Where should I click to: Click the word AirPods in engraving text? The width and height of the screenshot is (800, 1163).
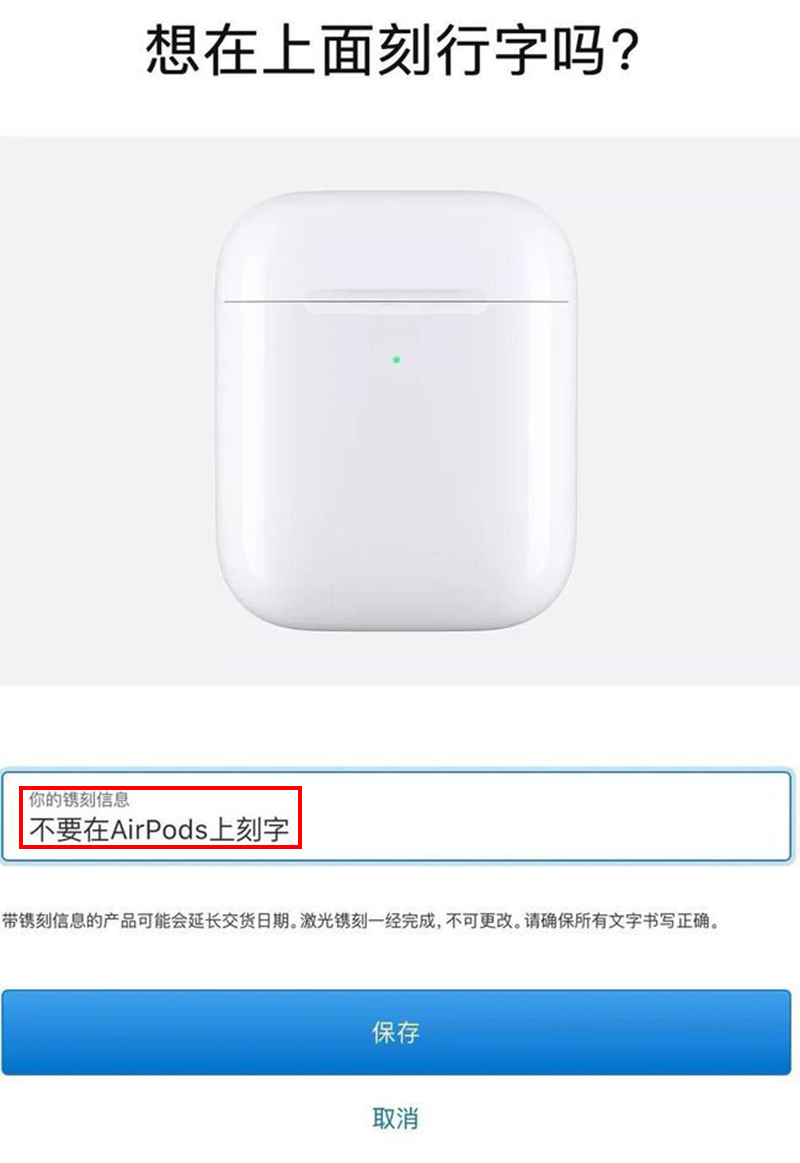159,830
